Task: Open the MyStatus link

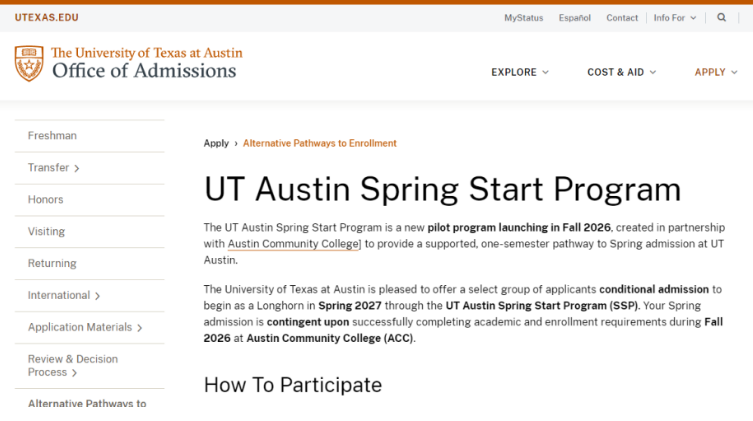Action: [523, 18]
